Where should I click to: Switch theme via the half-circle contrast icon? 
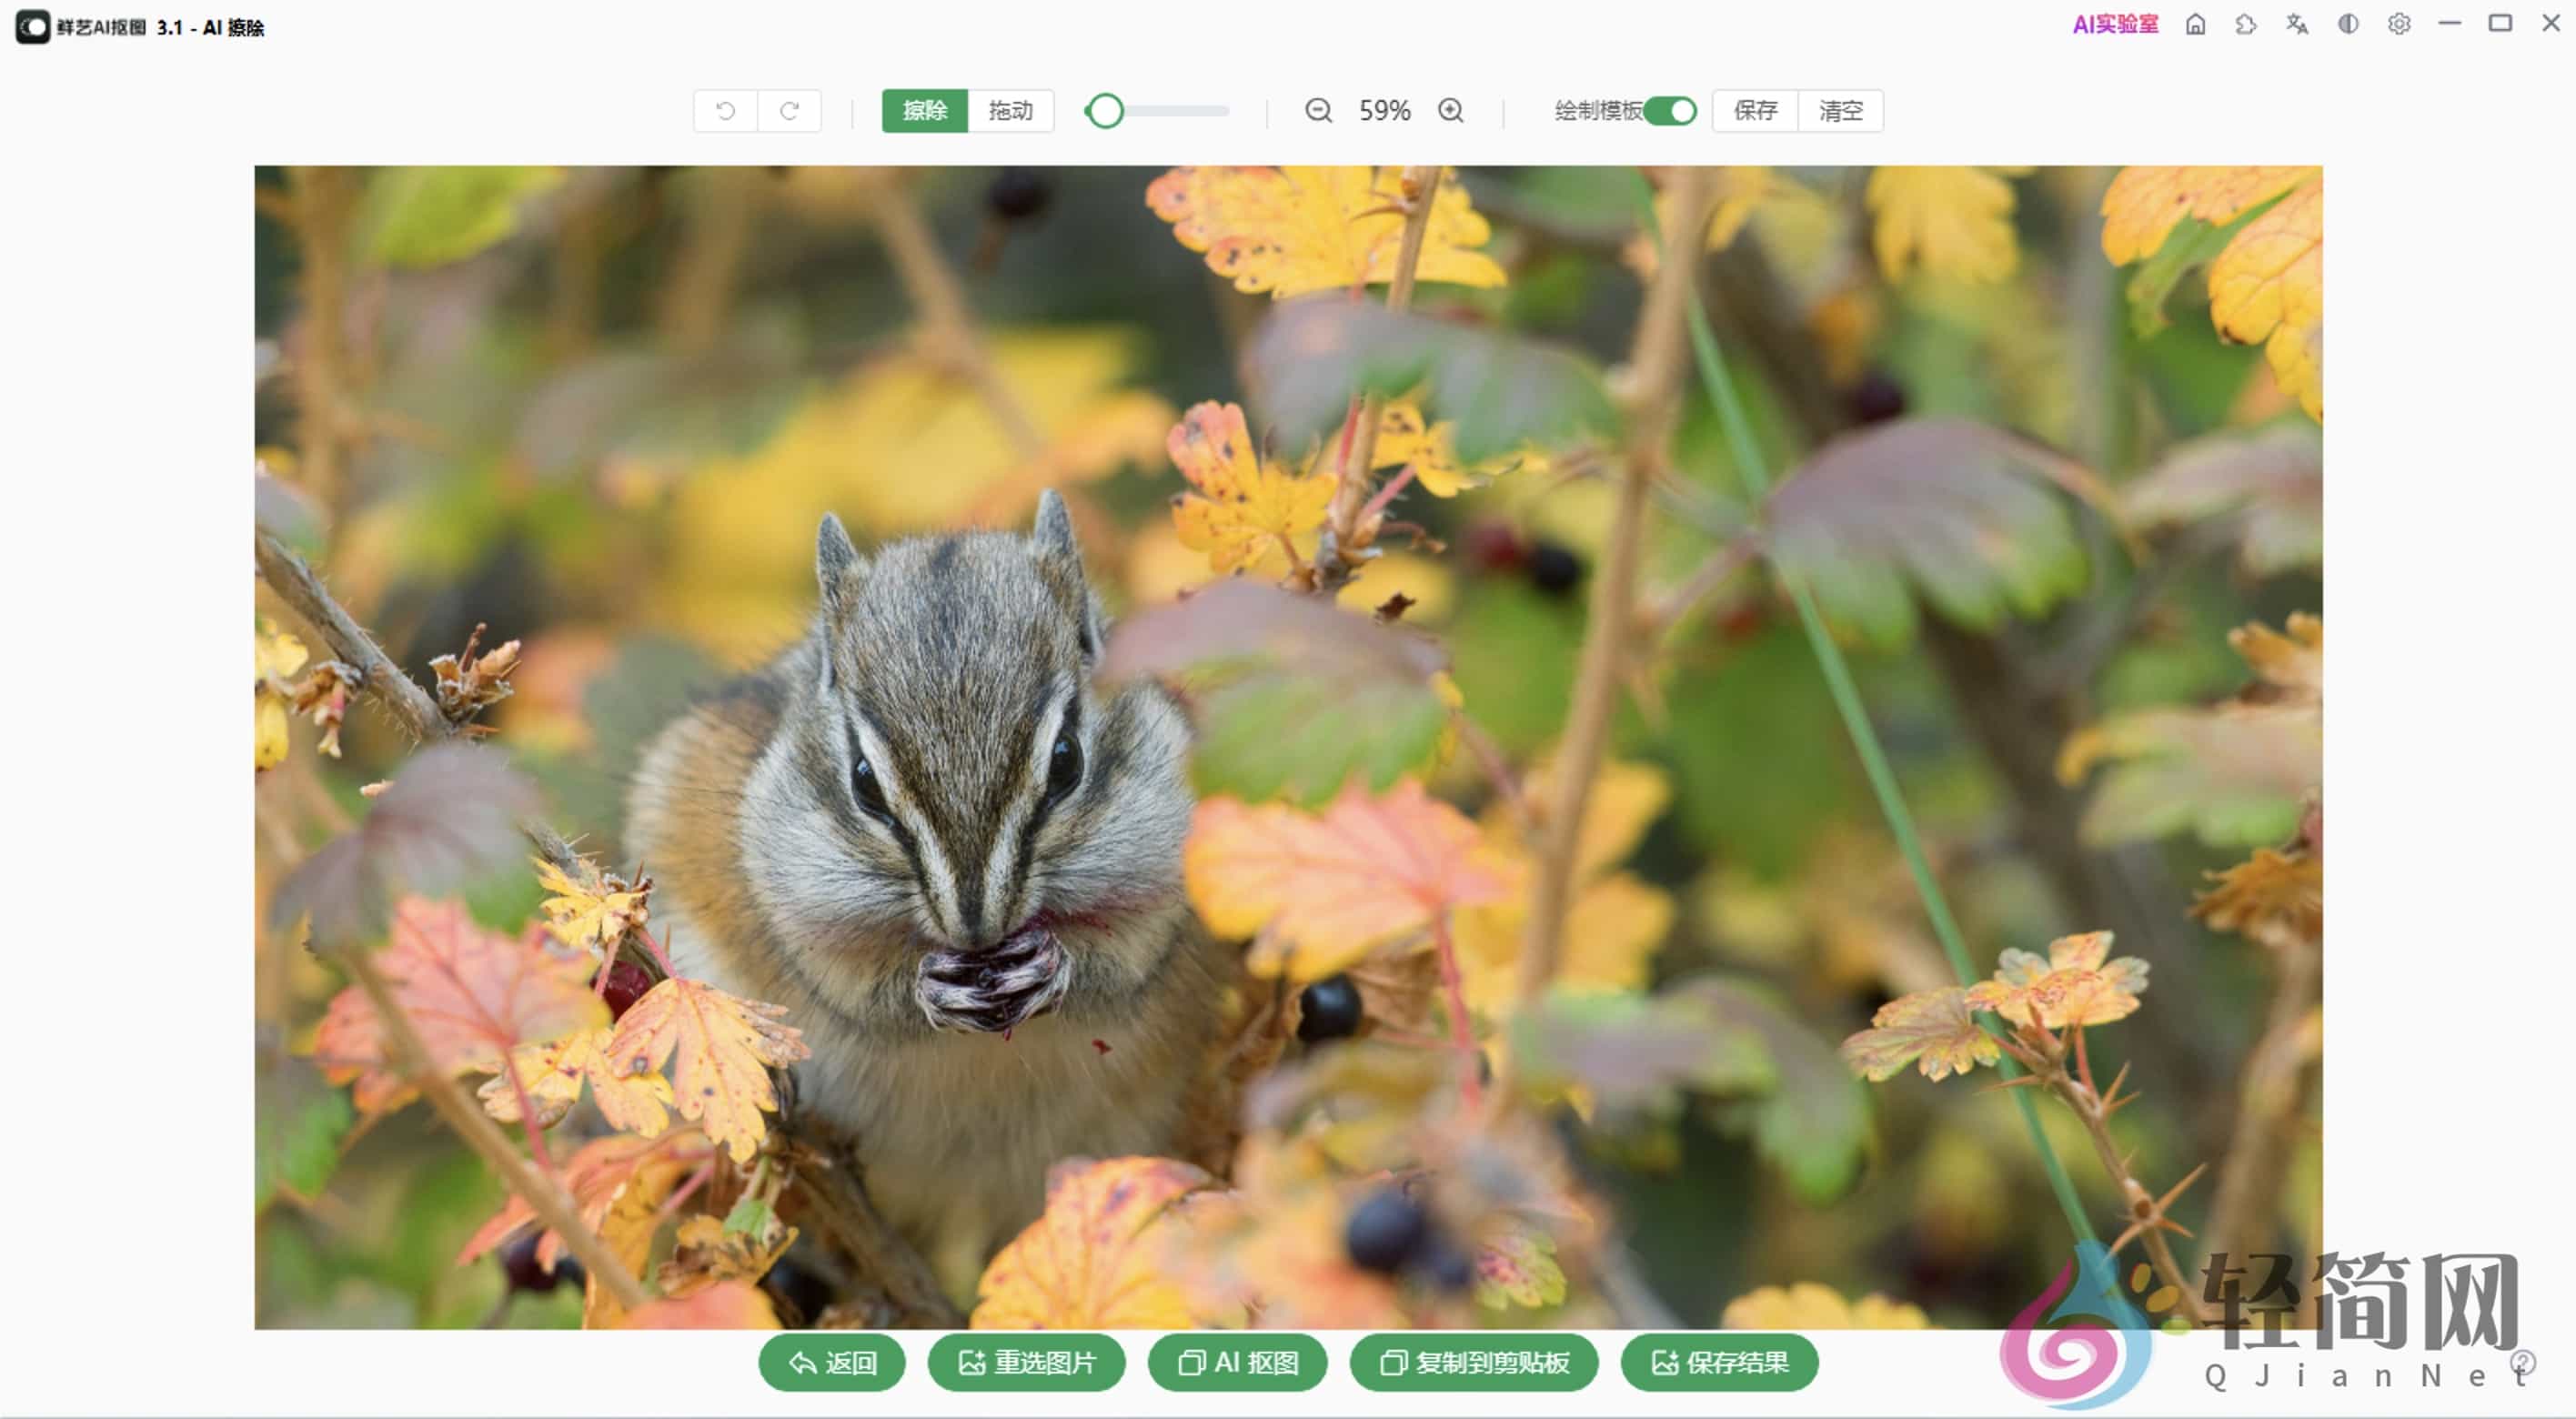(x=2348, y=24)
